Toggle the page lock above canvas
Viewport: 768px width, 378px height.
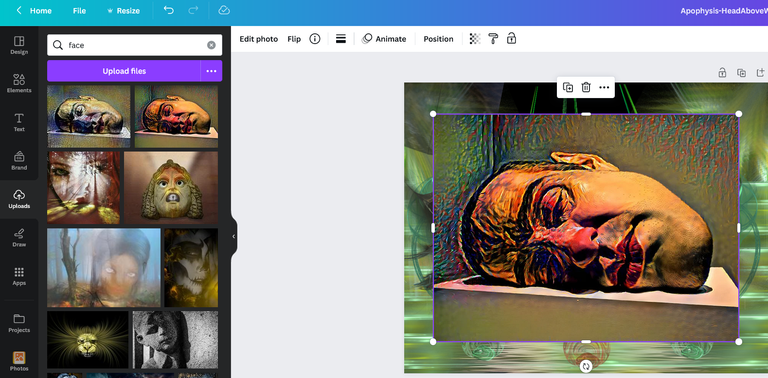722,73
